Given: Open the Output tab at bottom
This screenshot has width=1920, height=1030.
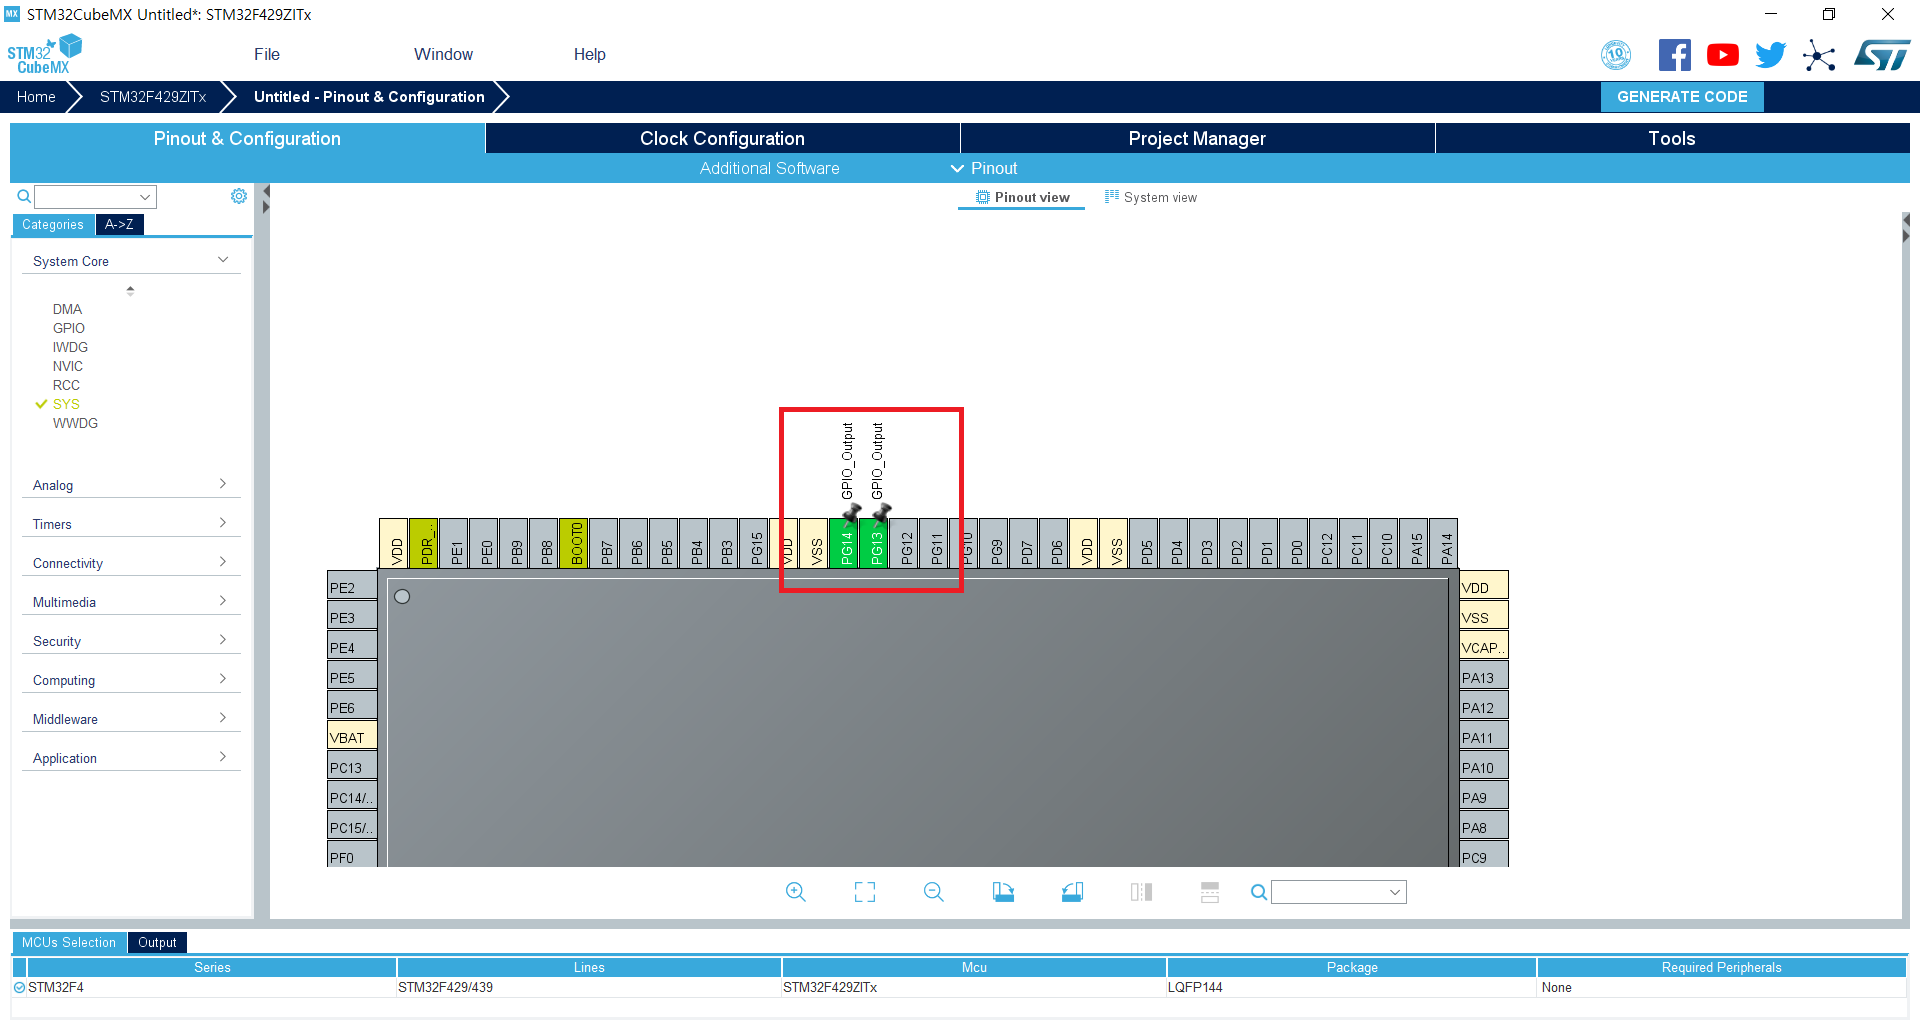Looking at the screenshot, I should [157, 942].
